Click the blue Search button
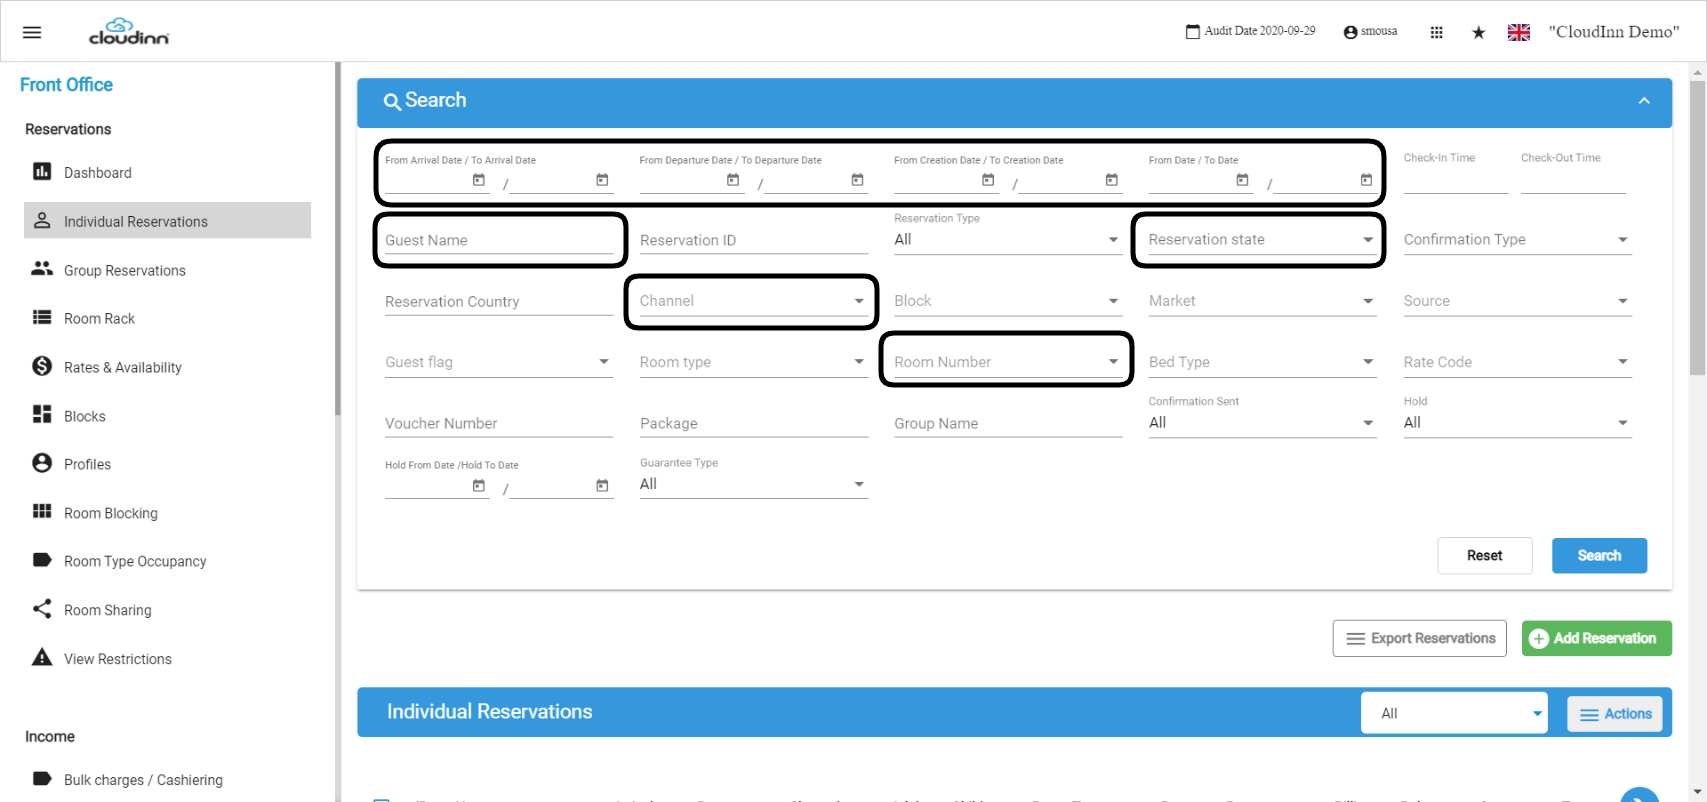 tap(1599, 556)
